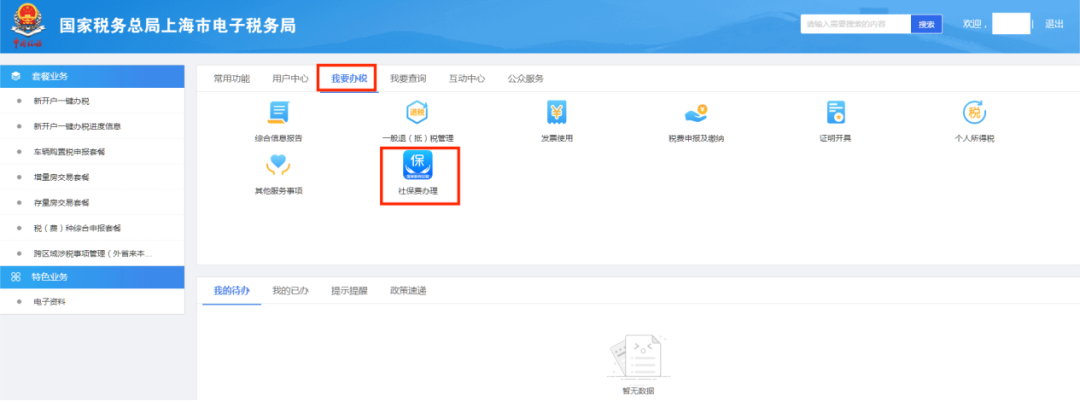Focus the search input field in the header
The height and width of the screenshot is (401, 1080).
(x=855, y=24)
